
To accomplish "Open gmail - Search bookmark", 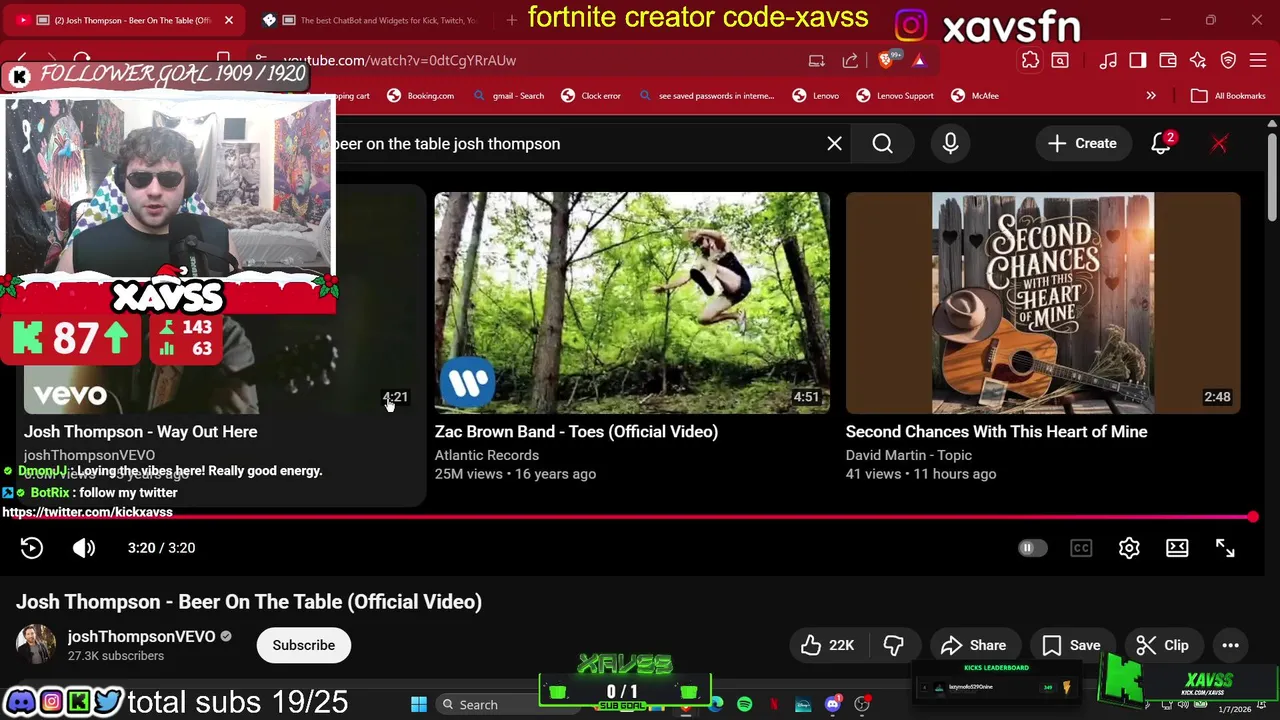I will [509, 96].
